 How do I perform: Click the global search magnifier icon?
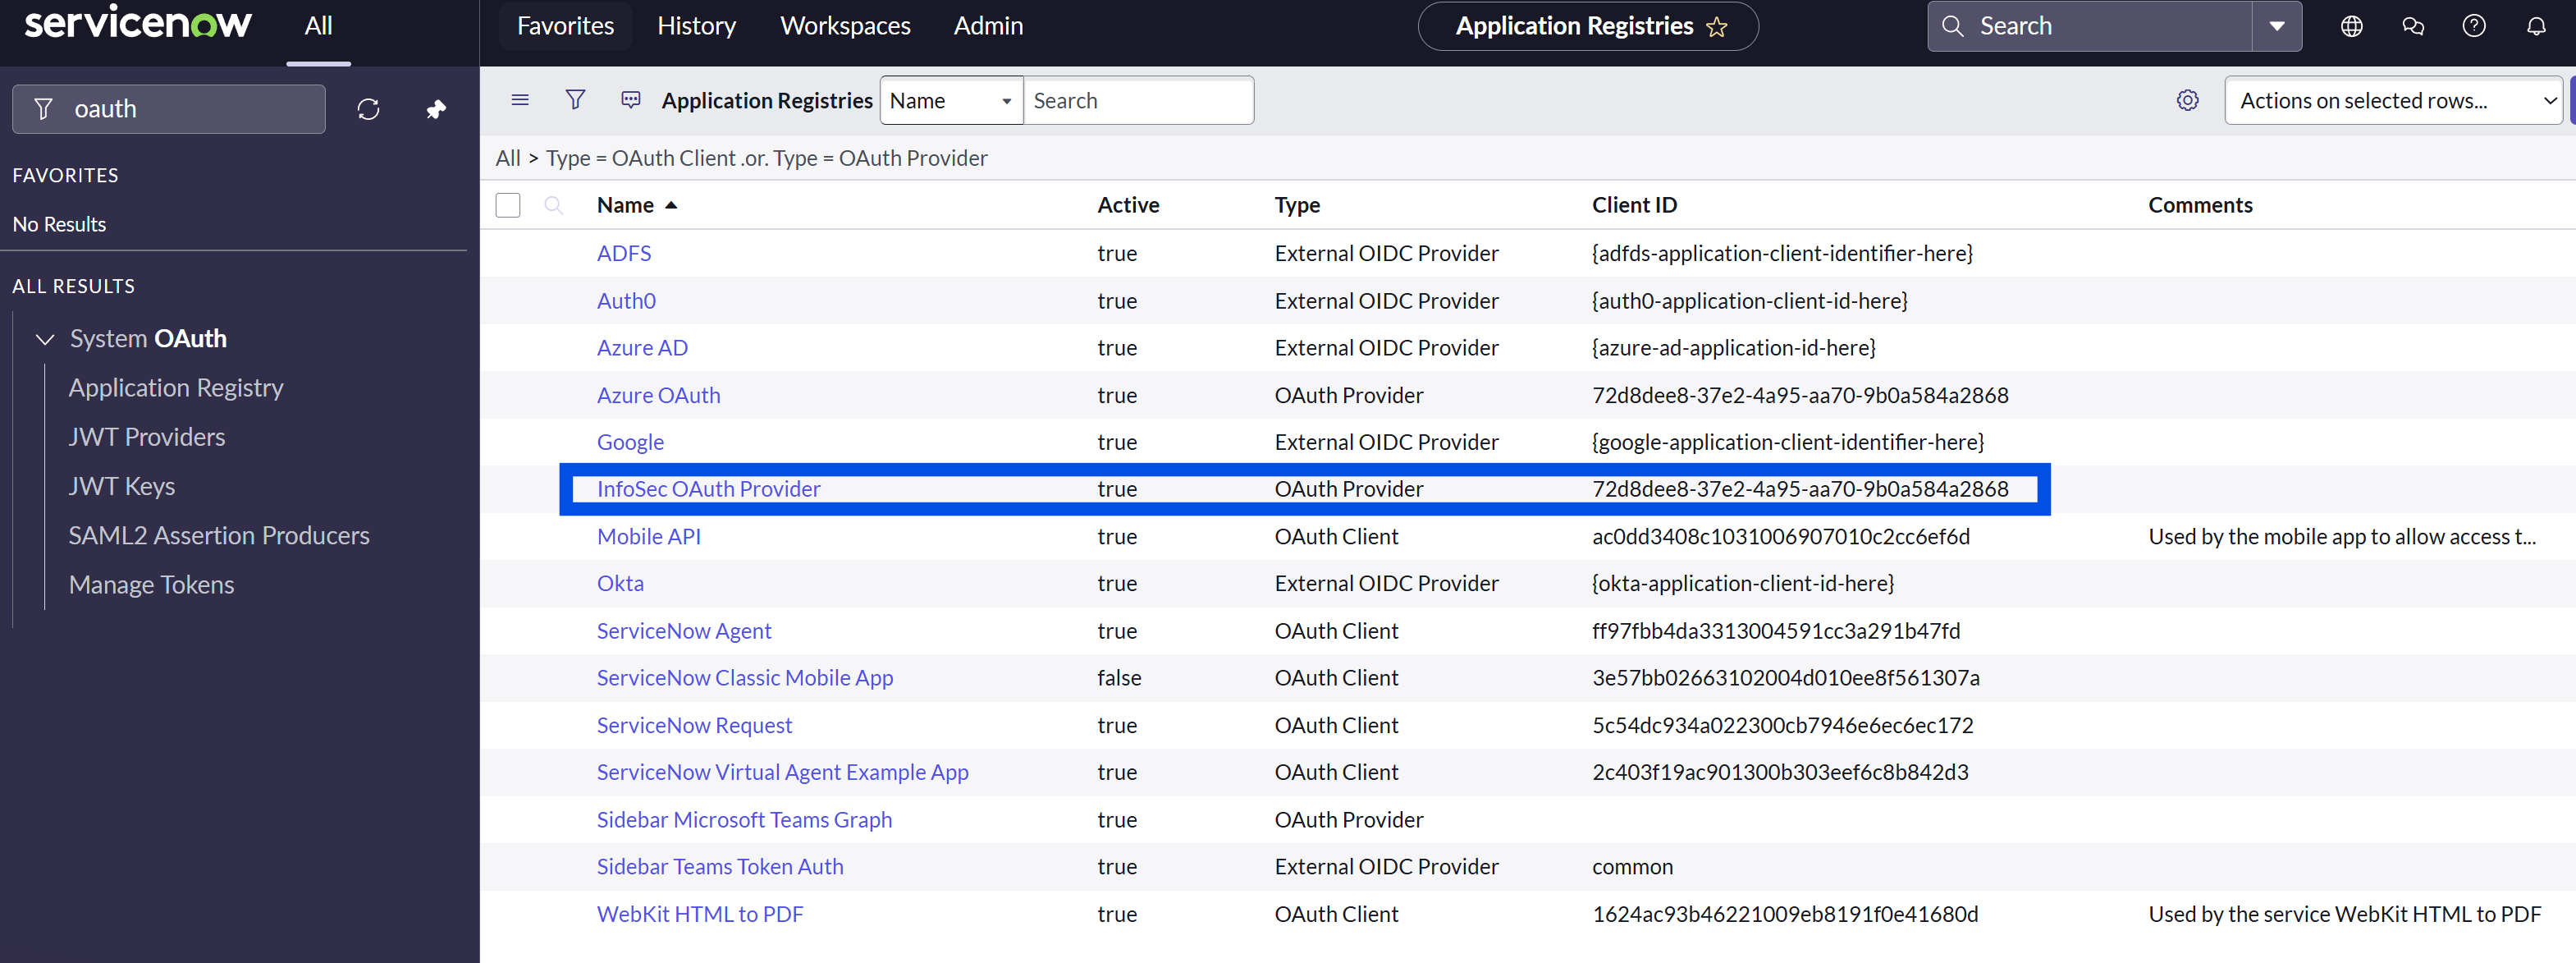[x=1952, y=26]
